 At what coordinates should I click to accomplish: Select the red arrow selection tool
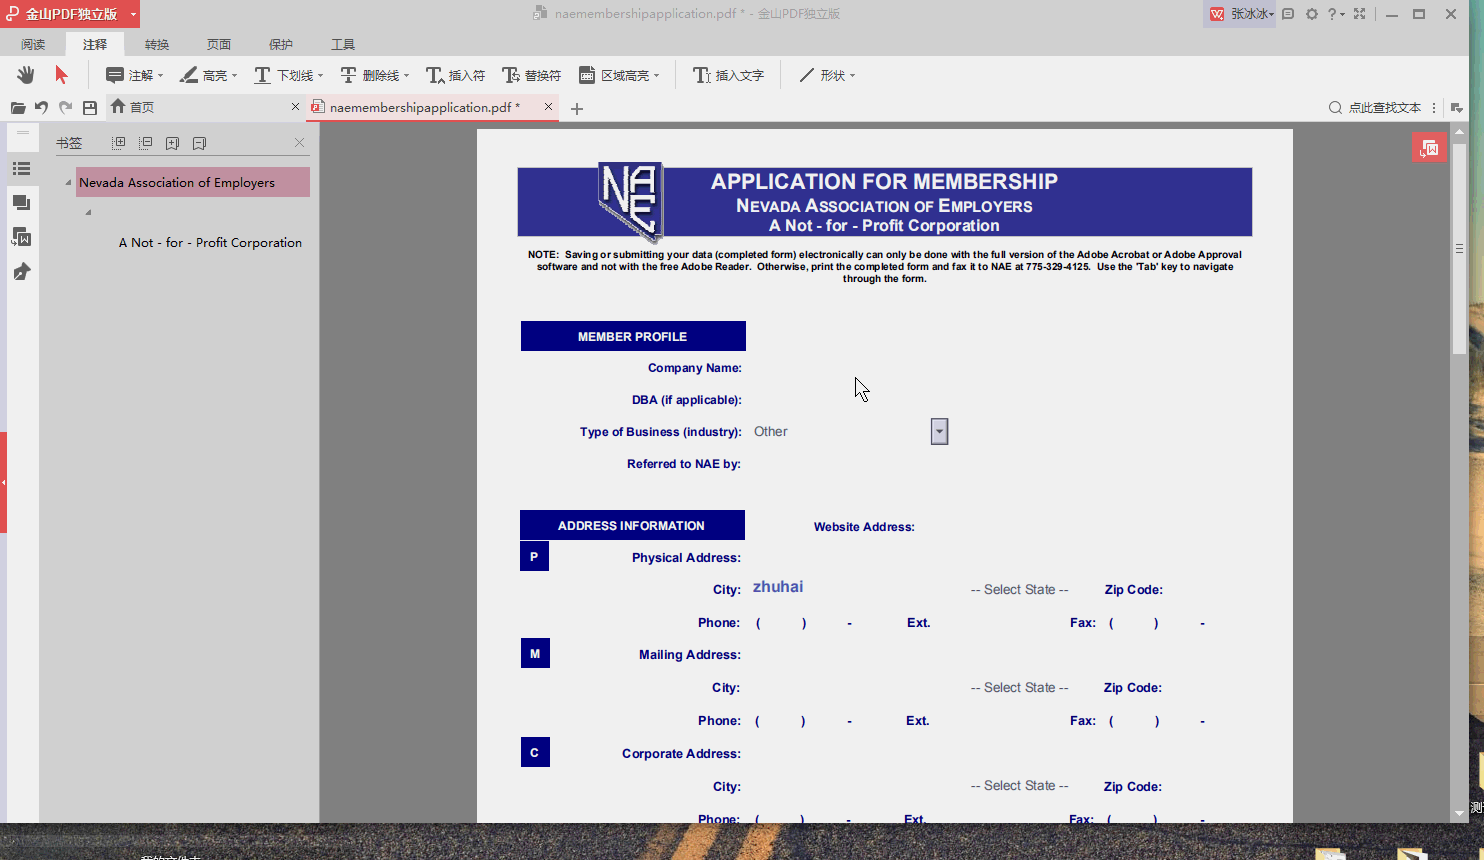click(x=61, y=75)
